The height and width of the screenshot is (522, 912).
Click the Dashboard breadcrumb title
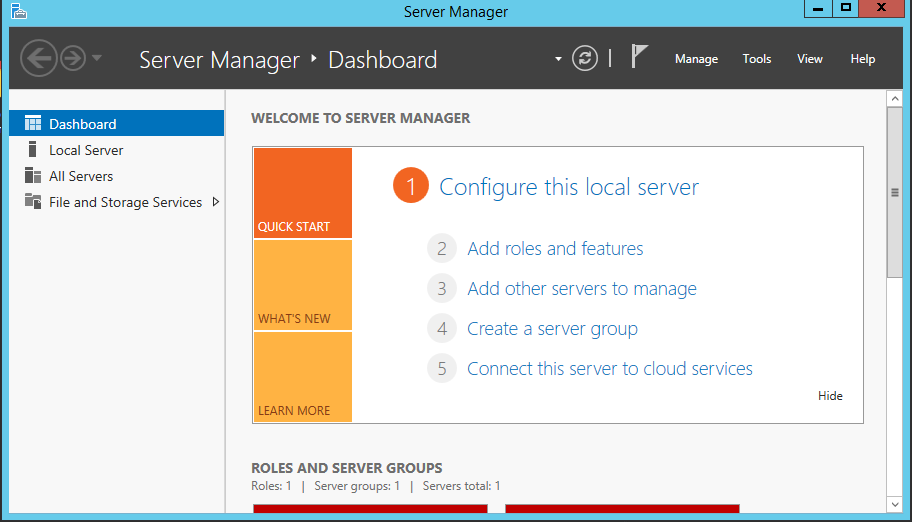coord(383,59)
